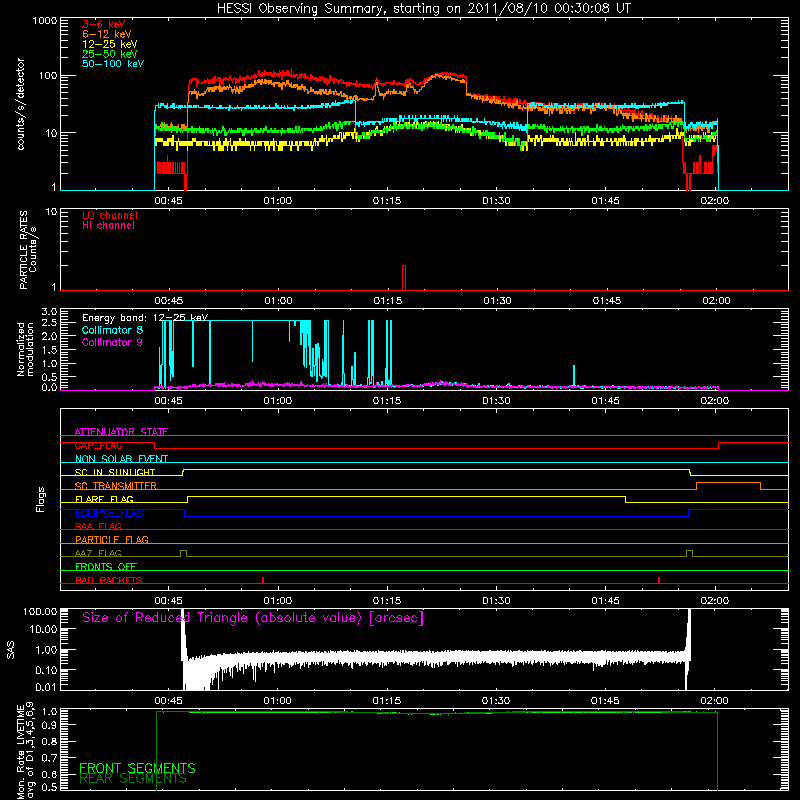This screenshot has height=800, width=800.
Task: Click the 02:00 time label under the particle rates panel
Action: point(716,301)
